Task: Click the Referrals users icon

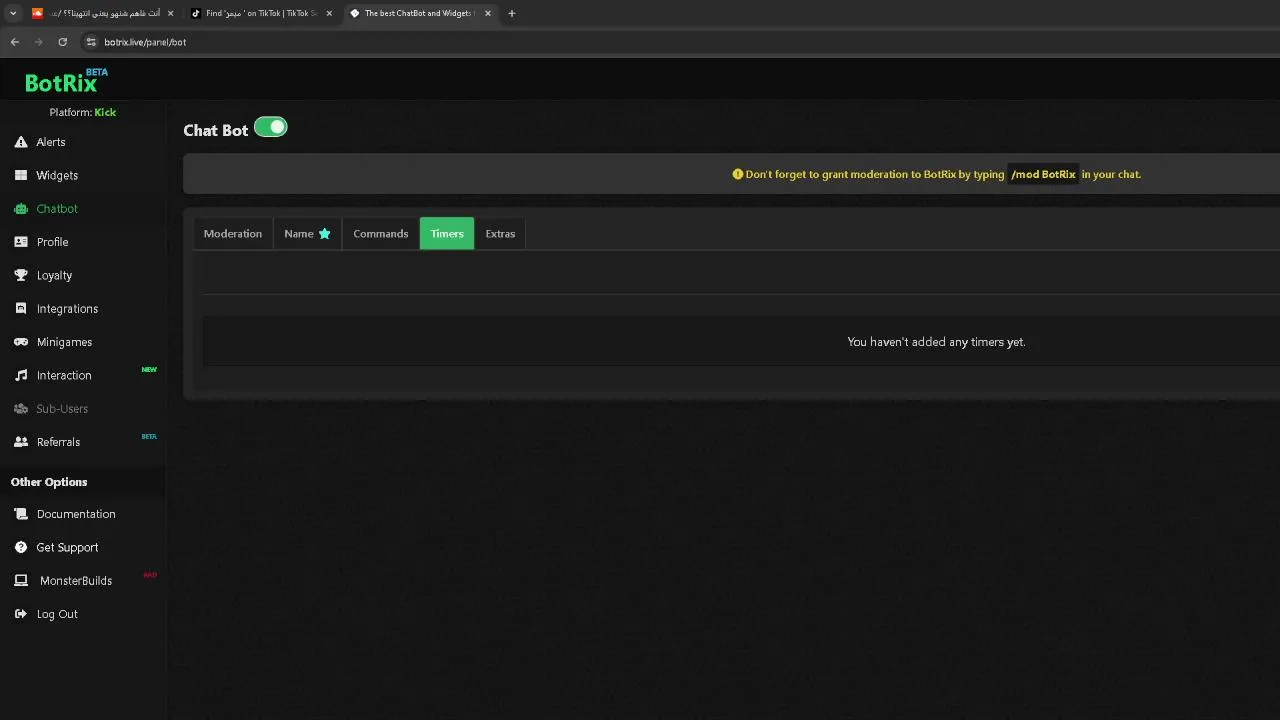Action: pos(21,442)
